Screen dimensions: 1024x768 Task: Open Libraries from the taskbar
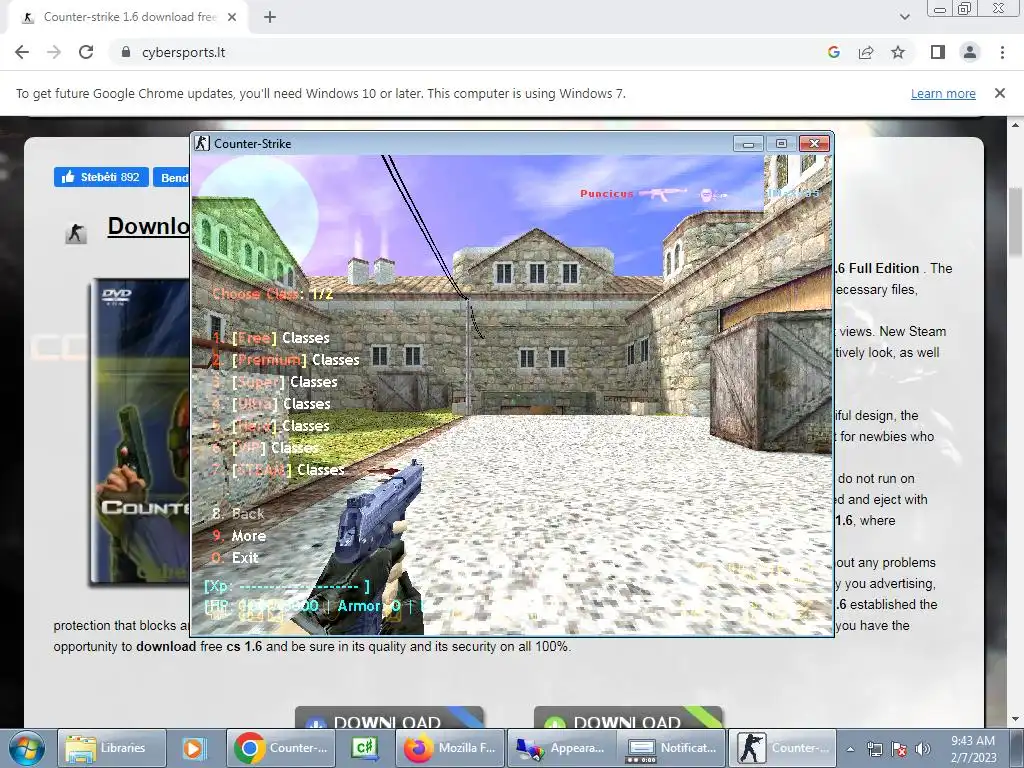pyautogui.click(x=112, y=748)
